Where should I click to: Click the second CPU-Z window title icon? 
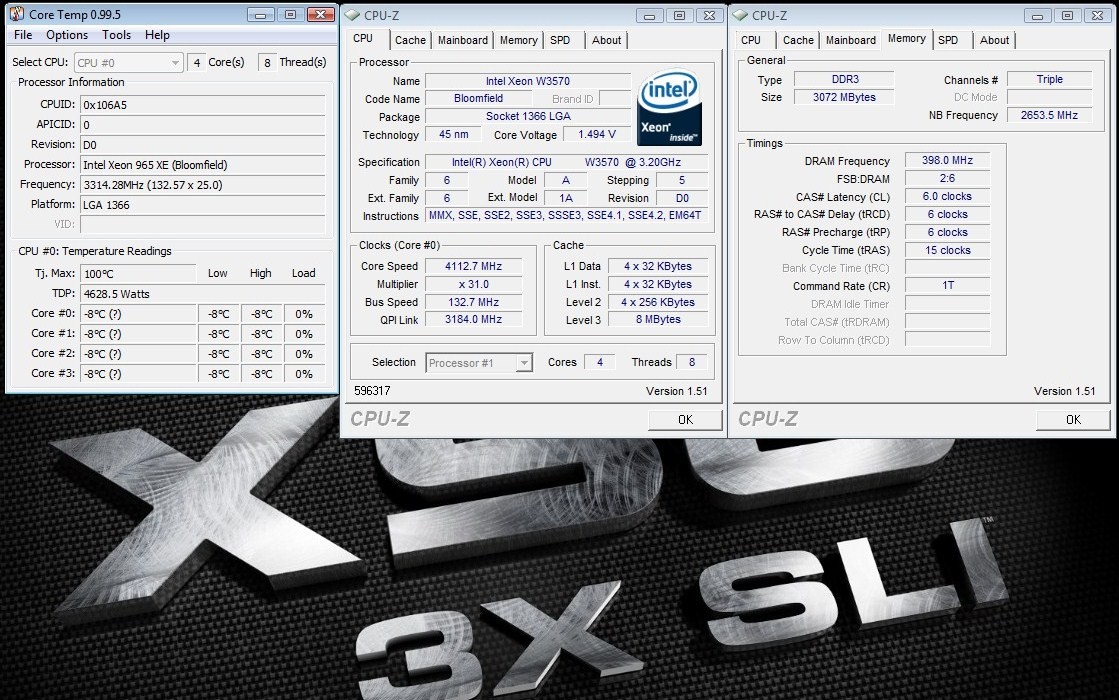(740, 15)
